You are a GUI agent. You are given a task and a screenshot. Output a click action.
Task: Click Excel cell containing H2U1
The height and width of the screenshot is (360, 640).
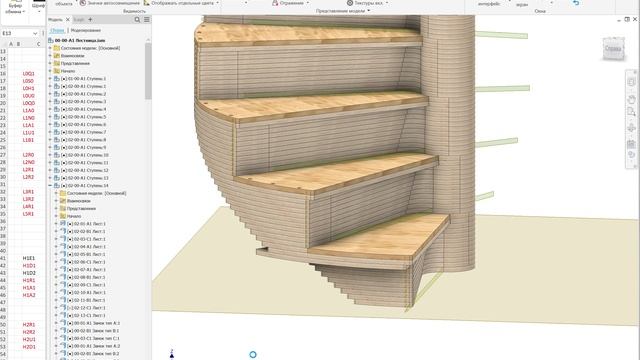(29, 339)
